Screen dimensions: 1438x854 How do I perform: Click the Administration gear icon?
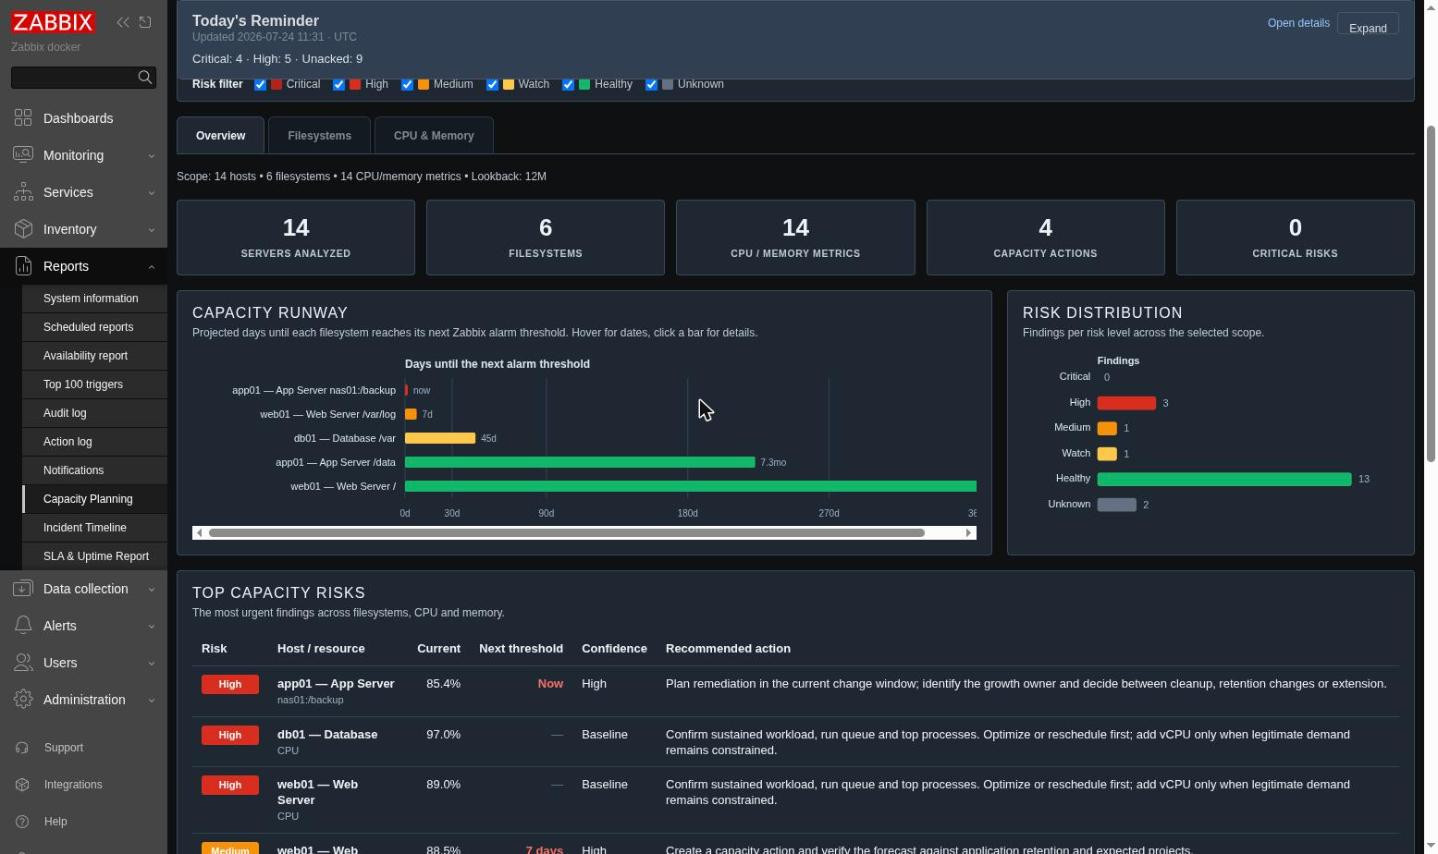click(23, 700)
